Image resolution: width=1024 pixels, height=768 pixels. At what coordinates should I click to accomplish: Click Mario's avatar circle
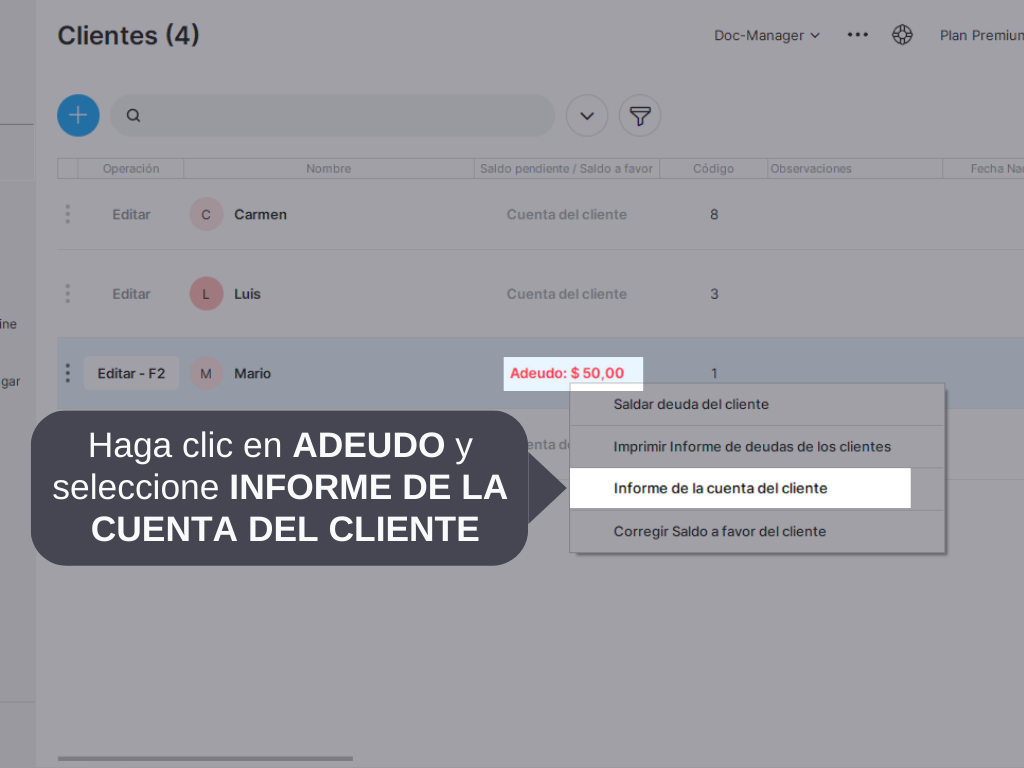[x=206, y=373]
